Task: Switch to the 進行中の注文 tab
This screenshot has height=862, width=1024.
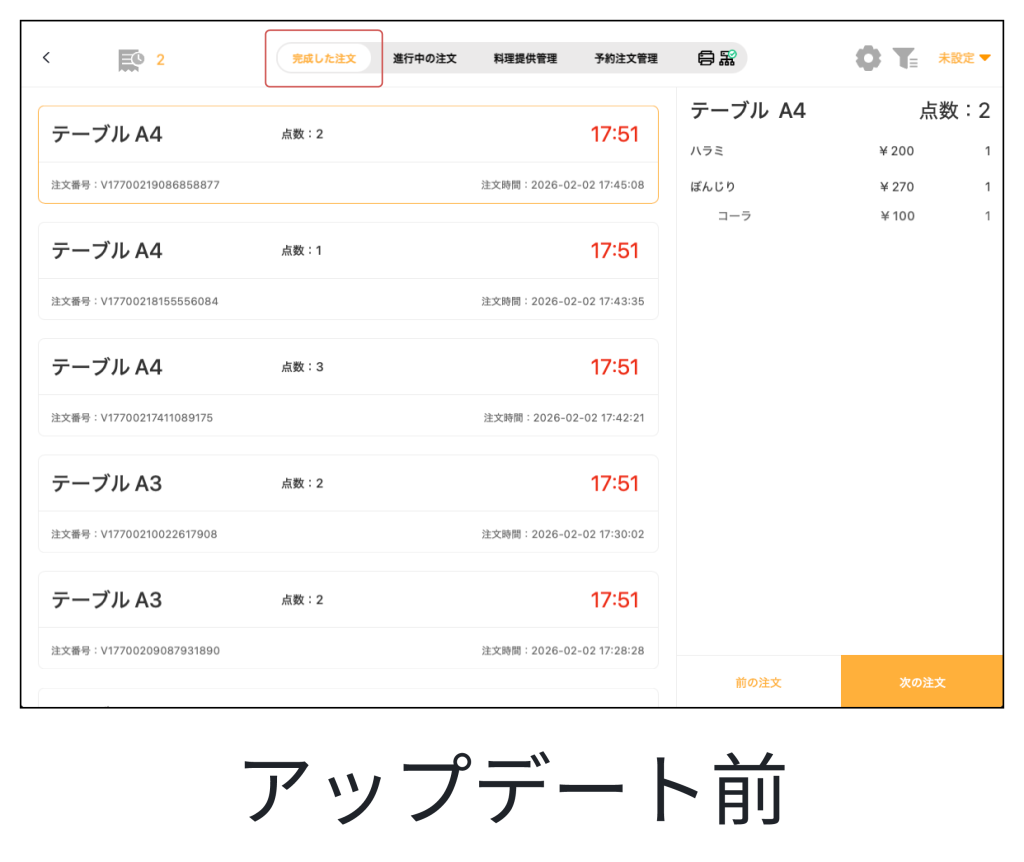Action: click(x=425, y=58)
